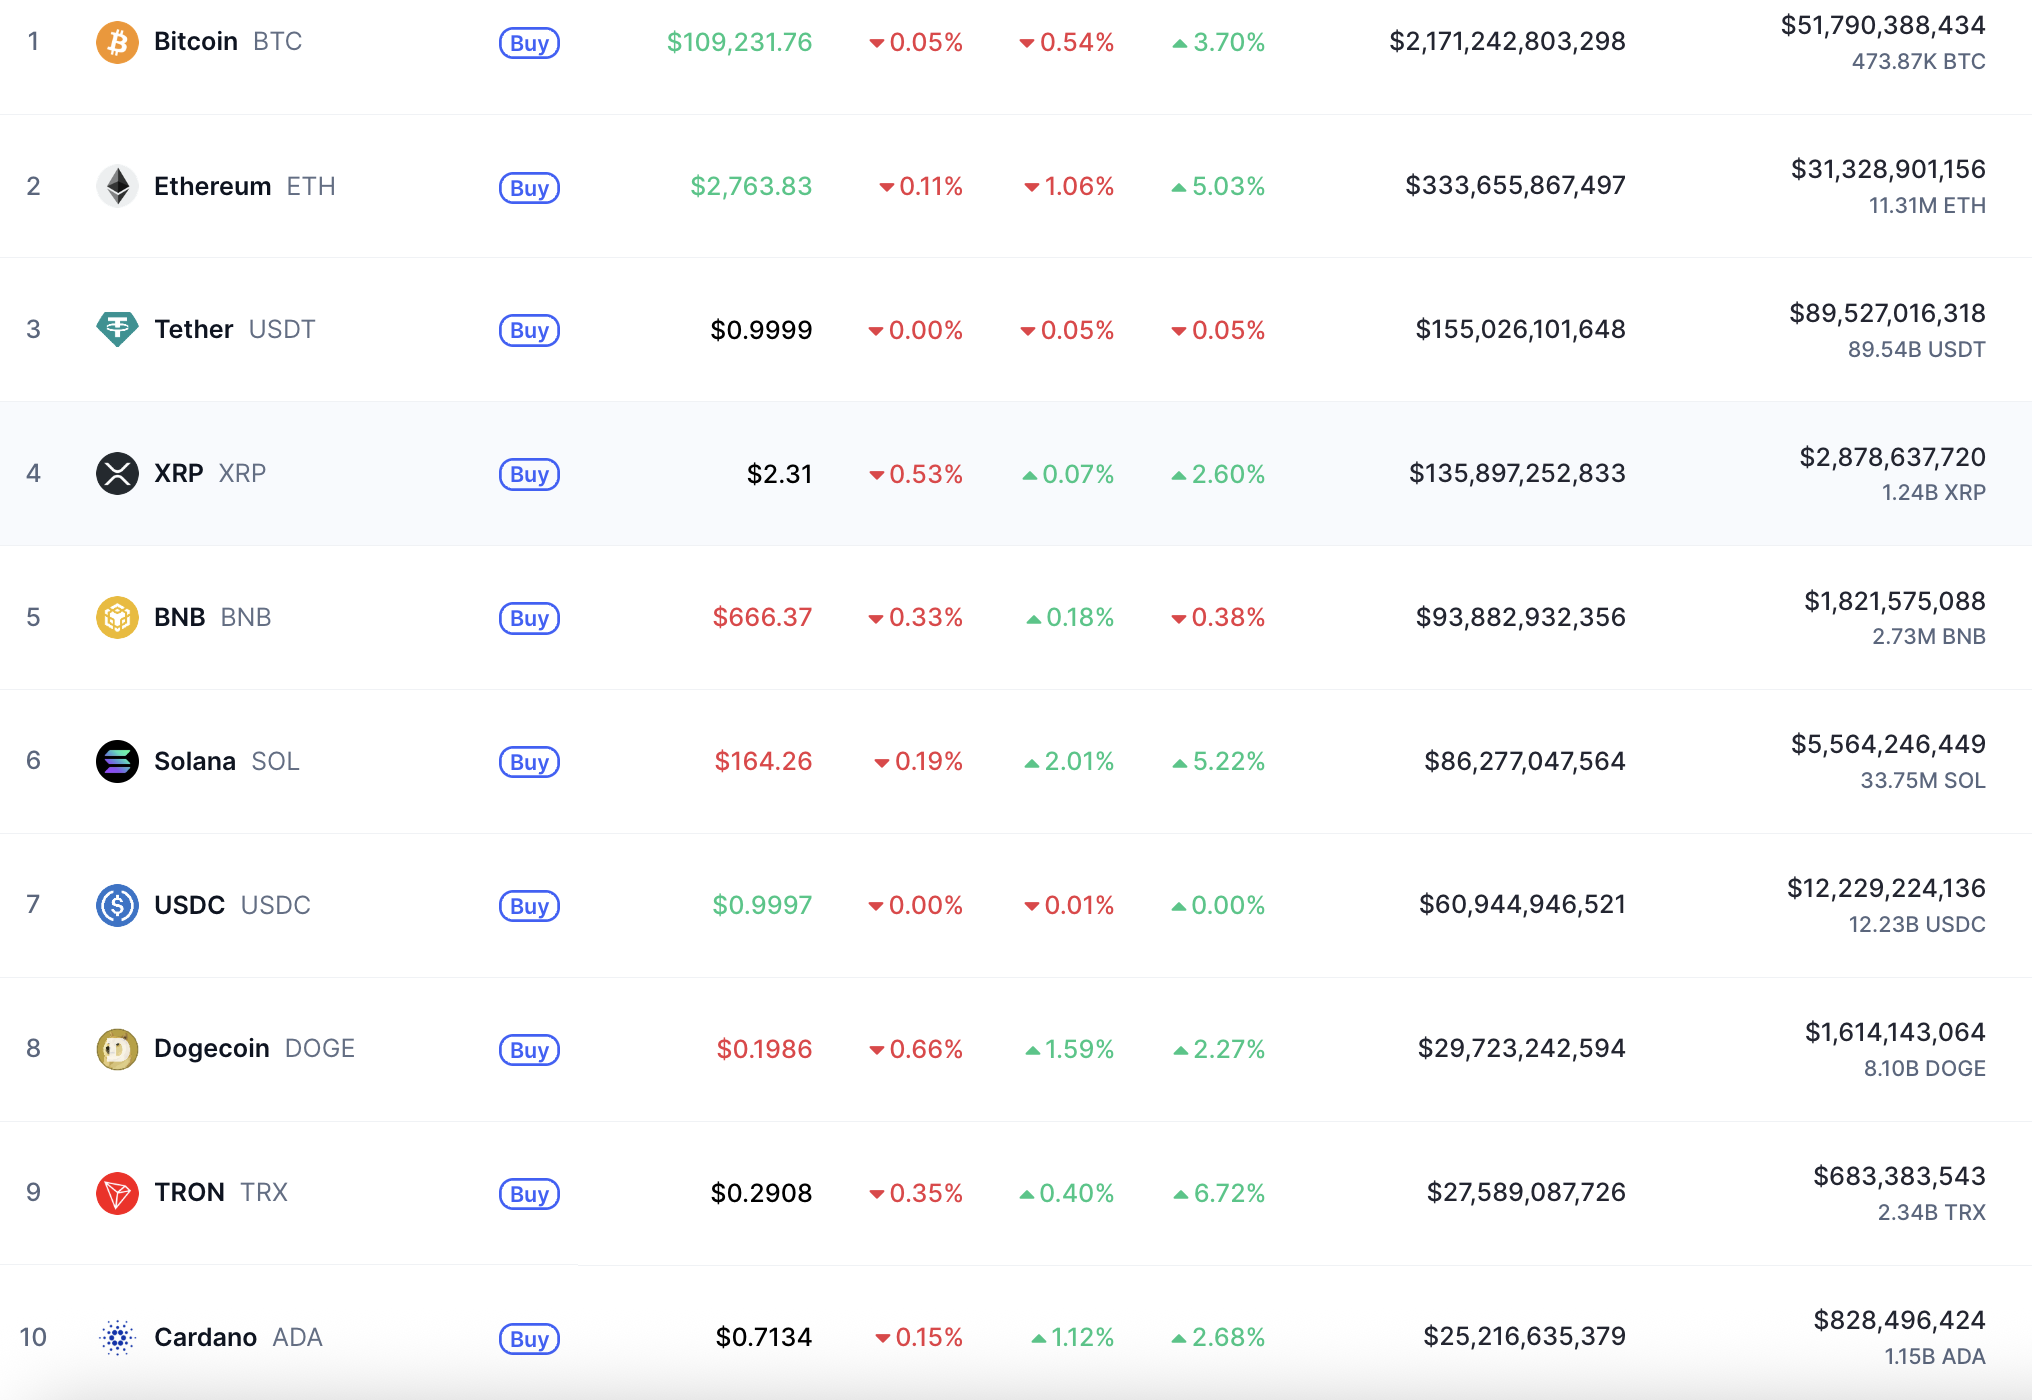Image resolution: width=2032 pixels, height=1400 pixels.
Task: Click the XRP logo icon
Action: (117, 473)
